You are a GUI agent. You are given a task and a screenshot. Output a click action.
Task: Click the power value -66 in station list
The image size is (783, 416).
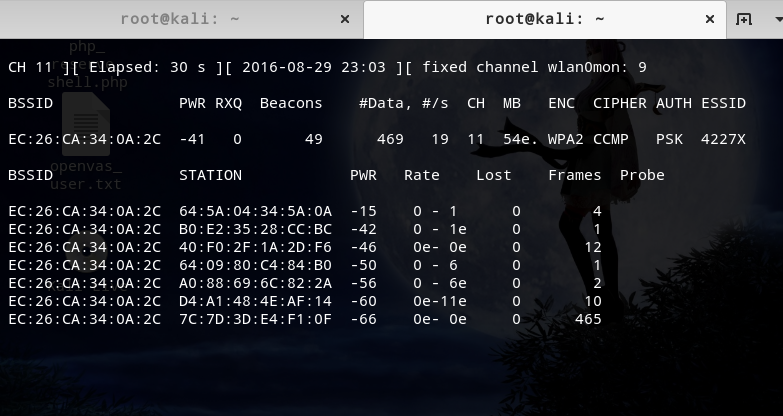[x=364, y=319]
